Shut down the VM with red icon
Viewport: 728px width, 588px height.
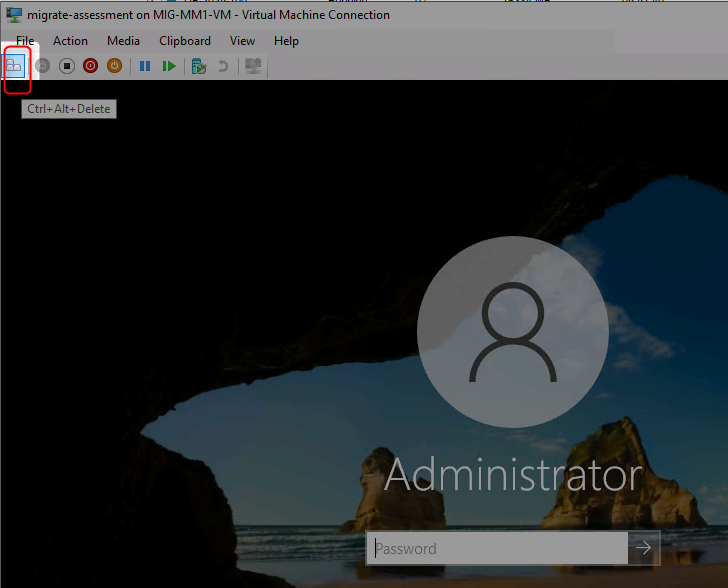pyautogui.click(x=91, y=66)
